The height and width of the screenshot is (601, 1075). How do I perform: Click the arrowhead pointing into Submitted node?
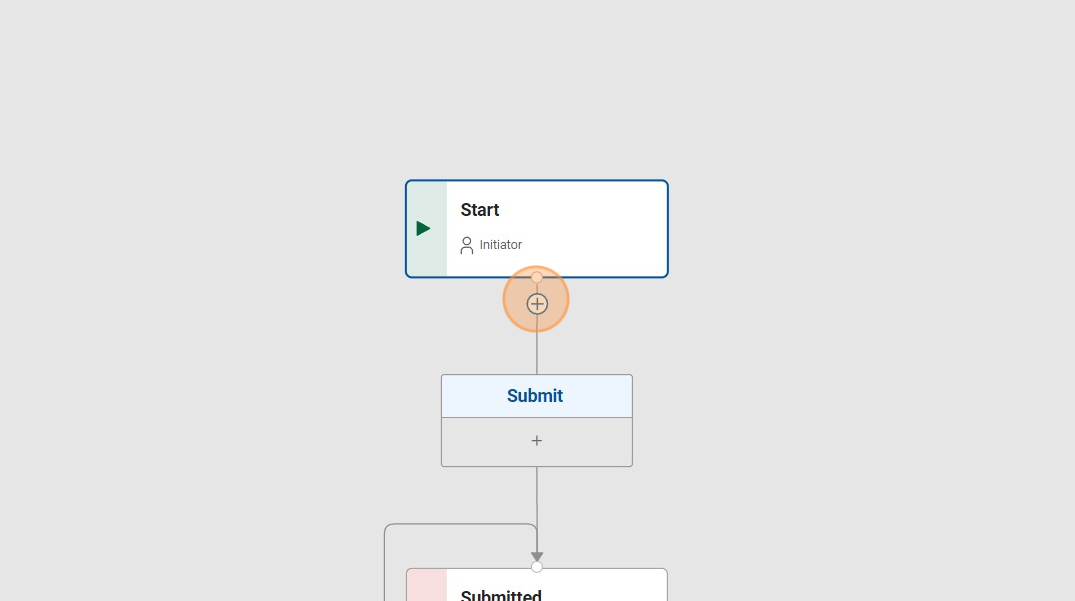pyautogui.click(x=537, y=555)
